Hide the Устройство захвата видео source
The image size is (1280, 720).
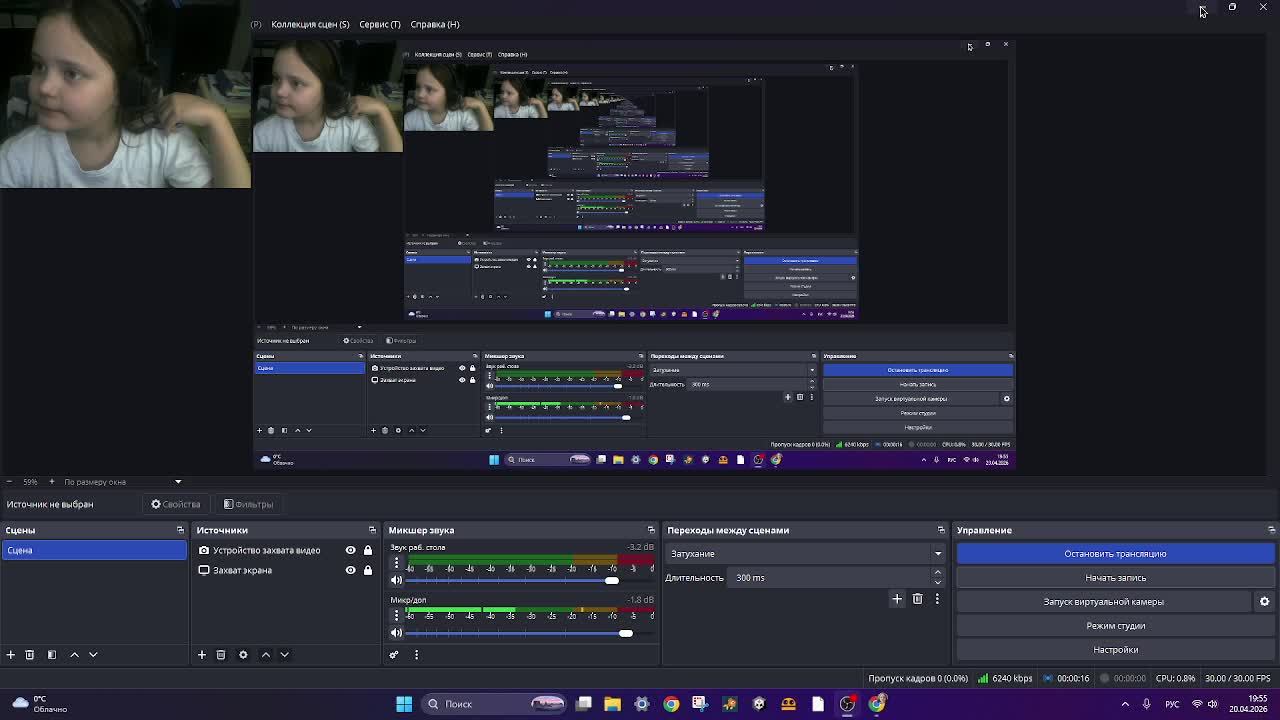(x=350, y=550)
